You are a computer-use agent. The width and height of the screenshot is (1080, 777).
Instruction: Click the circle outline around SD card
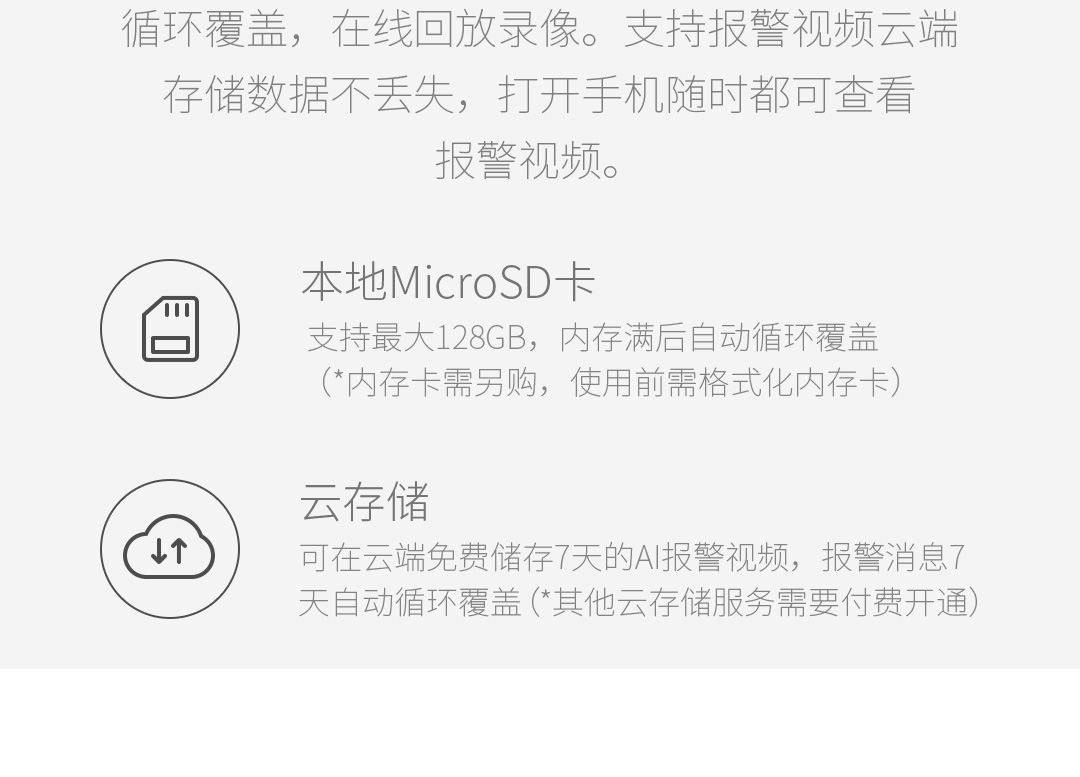point(170,329)
